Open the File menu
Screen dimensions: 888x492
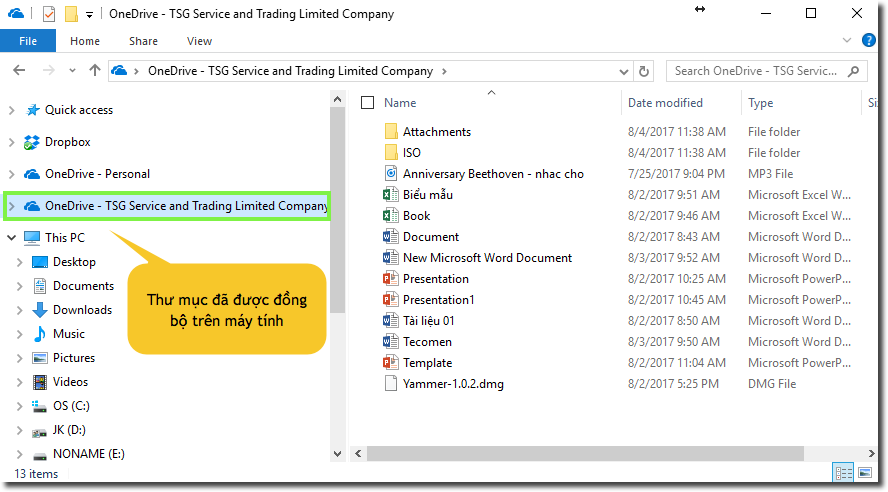28,41
